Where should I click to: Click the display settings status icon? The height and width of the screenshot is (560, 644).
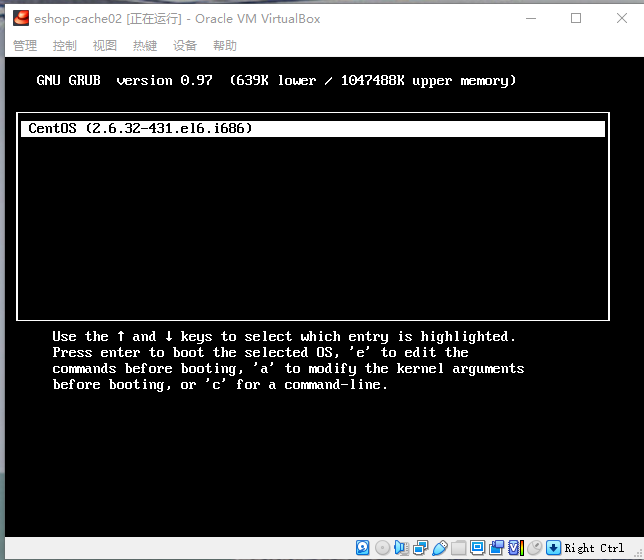[477, 548]
